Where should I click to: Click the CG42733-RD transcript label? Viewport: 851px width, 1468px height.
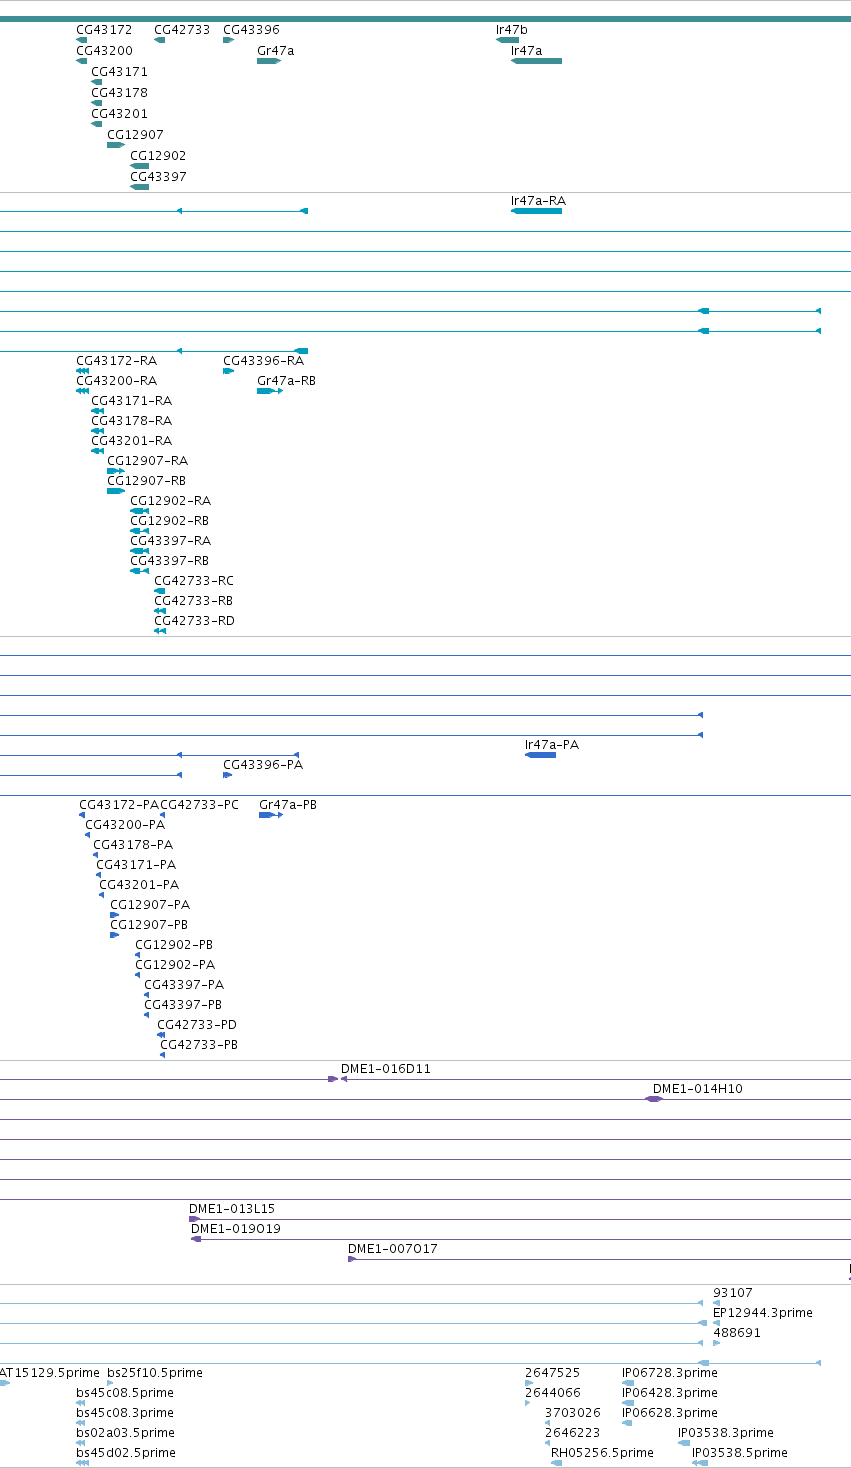tap(194, 621)
